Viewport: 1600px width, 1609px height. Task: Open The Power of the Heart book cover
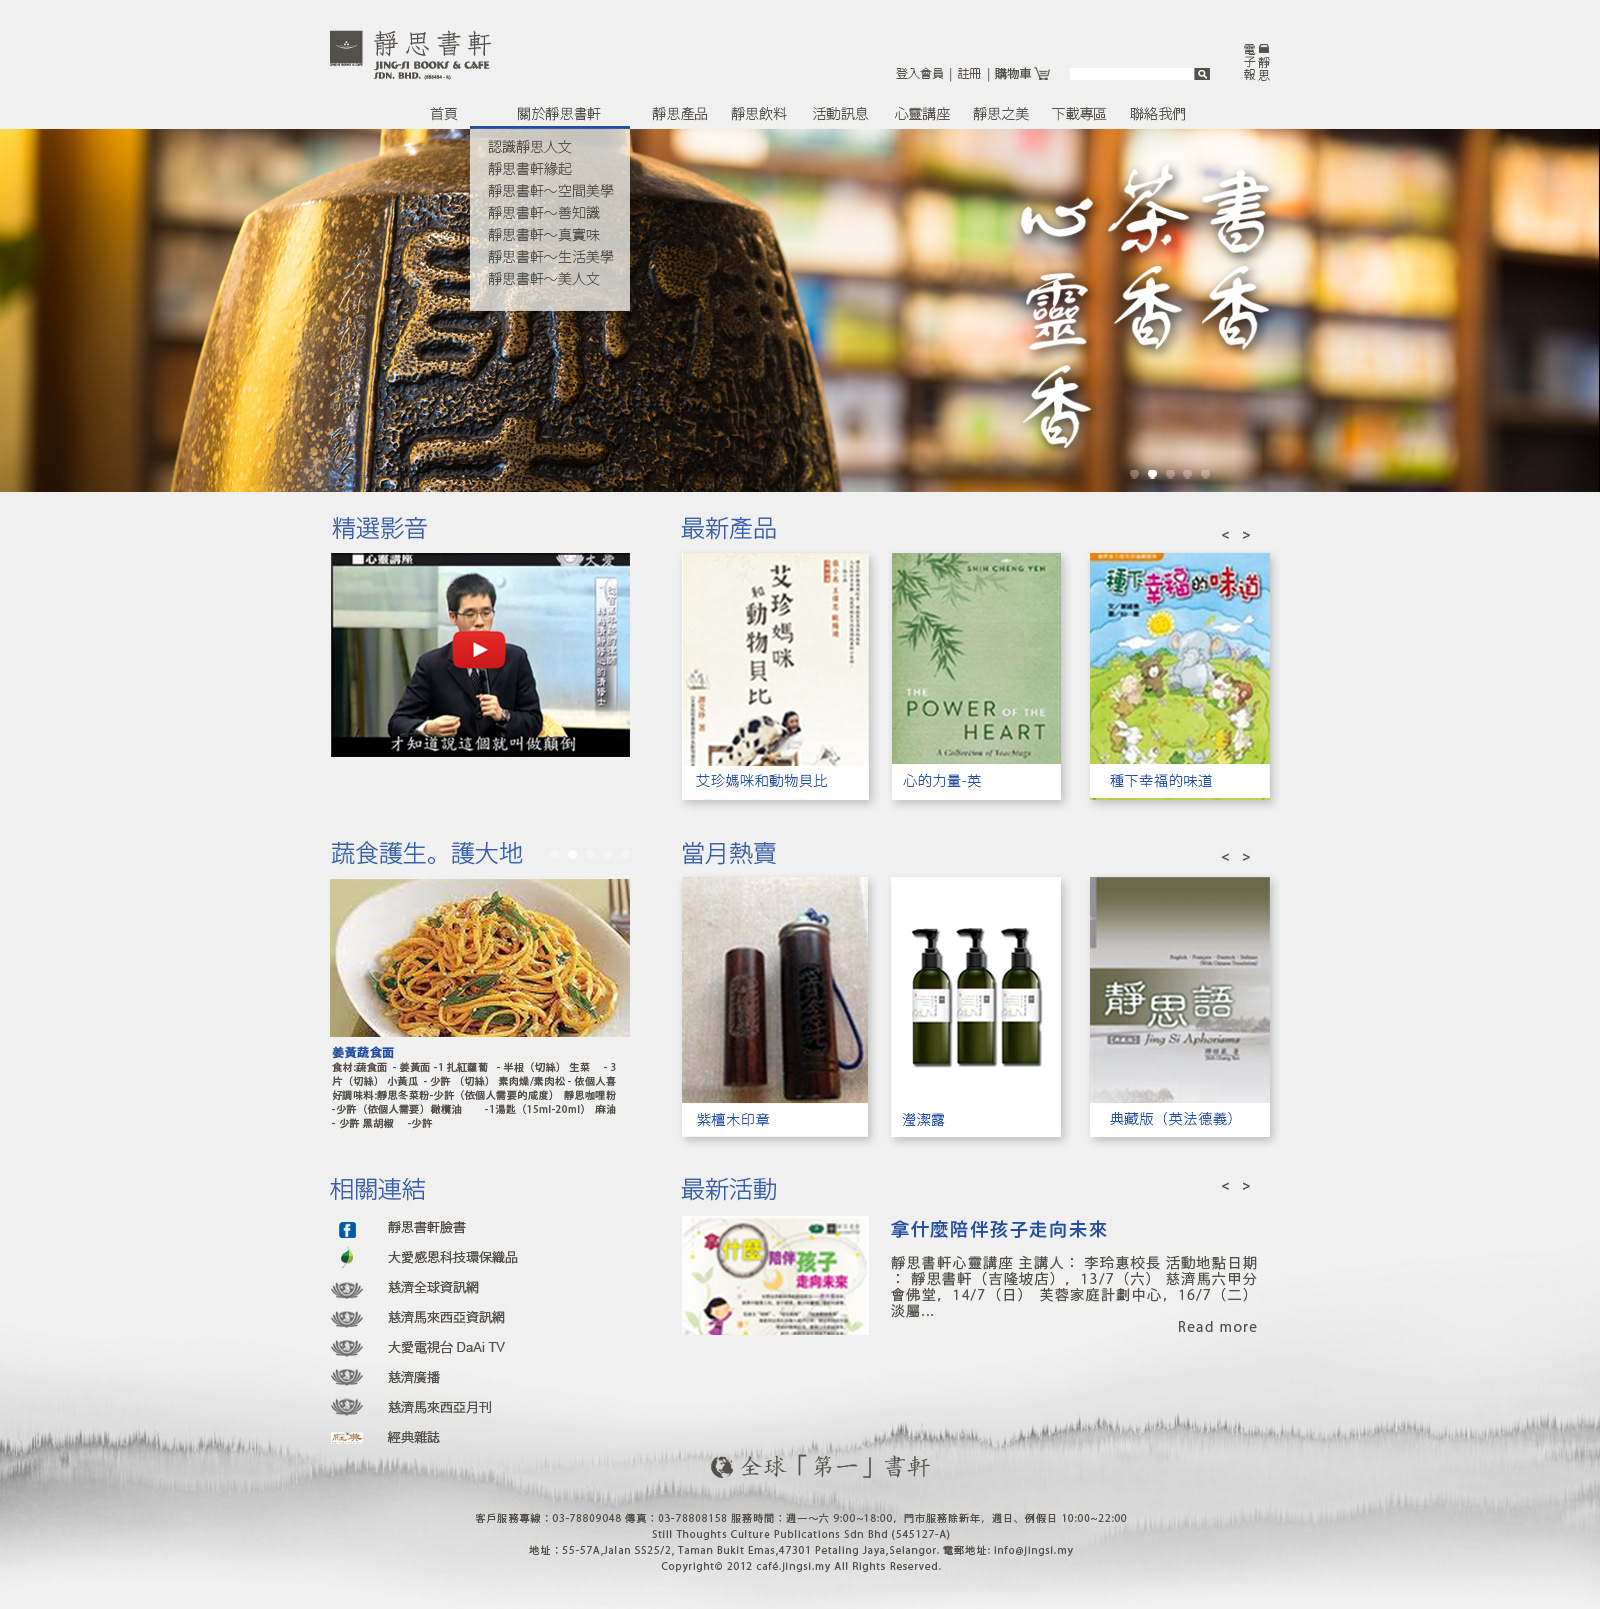click(976, 659)
